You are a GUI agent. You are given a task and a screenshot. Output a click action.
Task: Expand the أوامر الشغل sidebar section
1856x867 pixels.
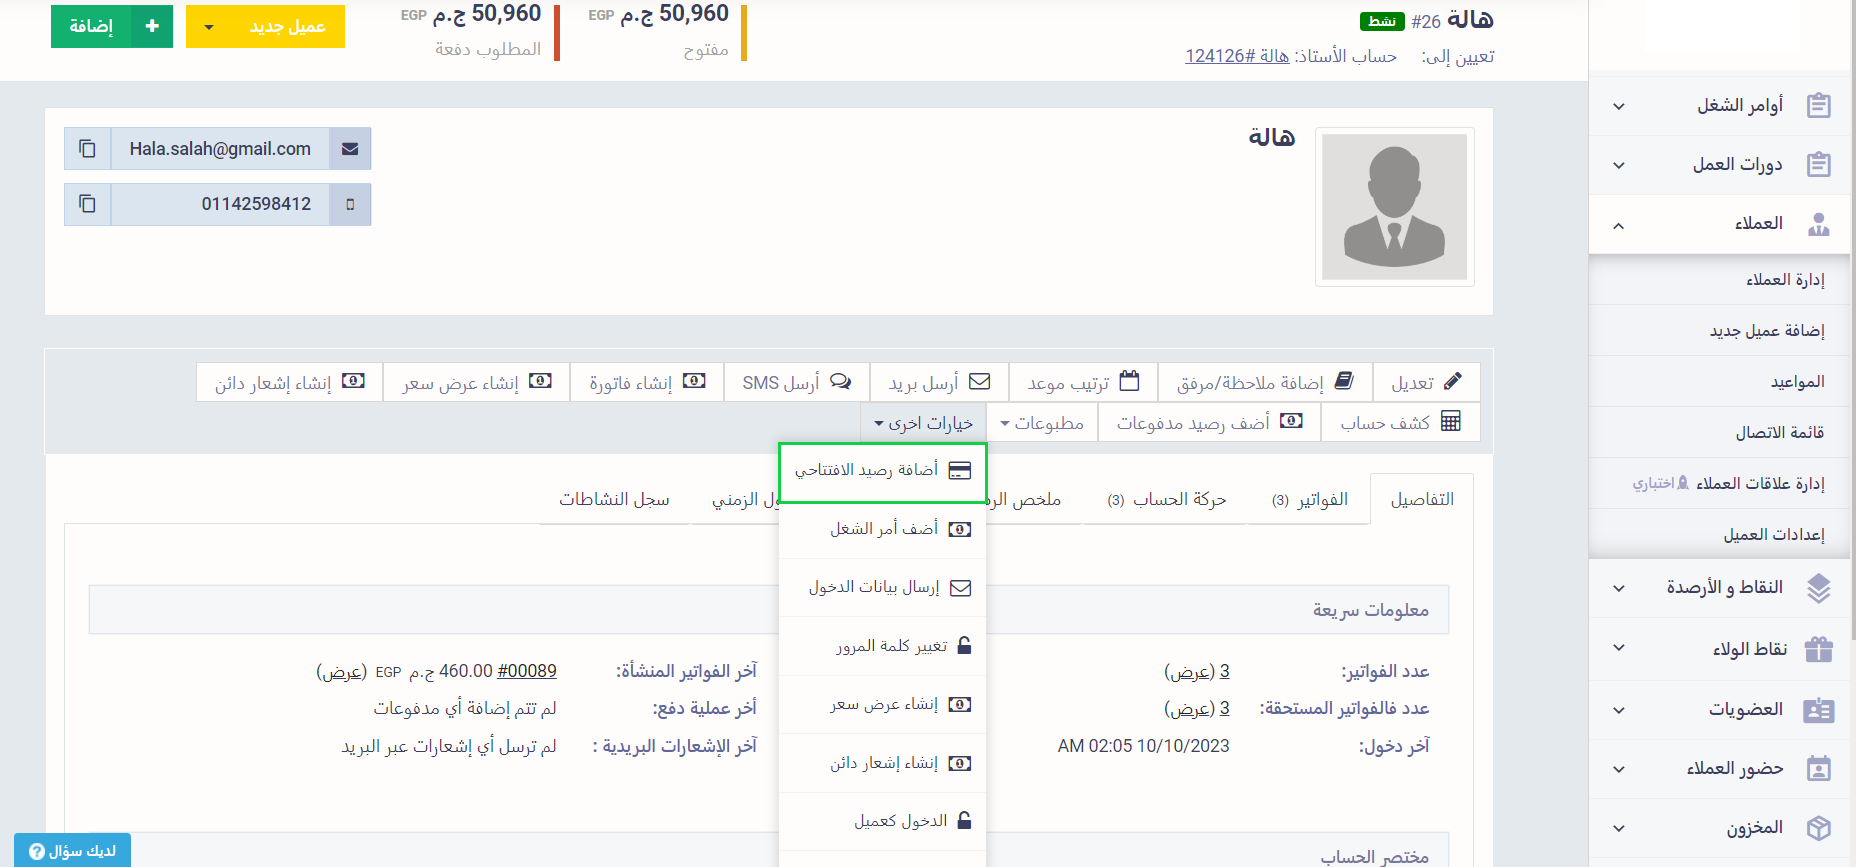[1619, 106]
